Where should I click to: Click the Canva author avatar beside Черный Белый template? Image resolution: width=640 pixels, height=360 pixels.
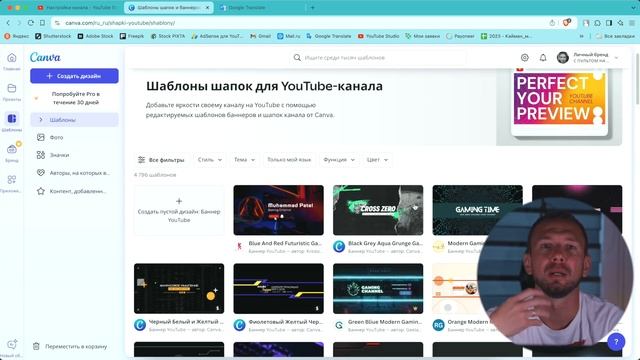coord(140,325)
